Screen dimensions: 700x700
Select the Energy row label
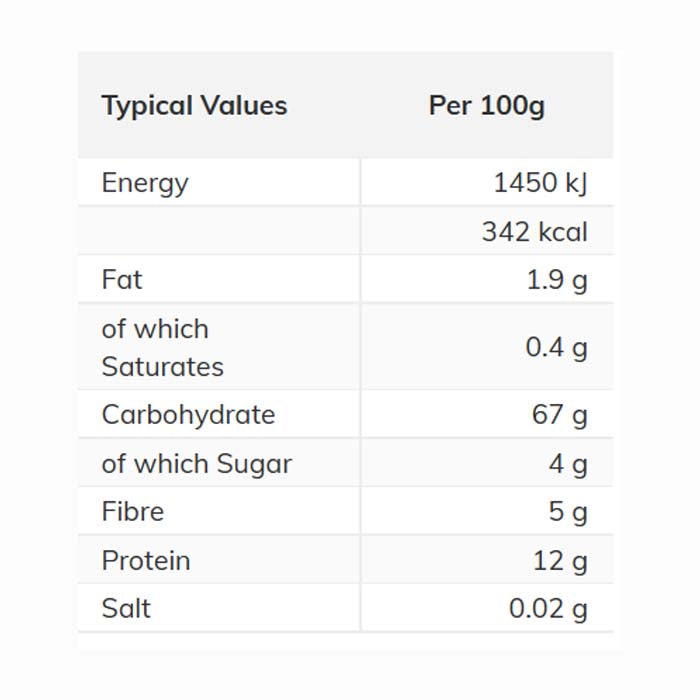(145, 183)
